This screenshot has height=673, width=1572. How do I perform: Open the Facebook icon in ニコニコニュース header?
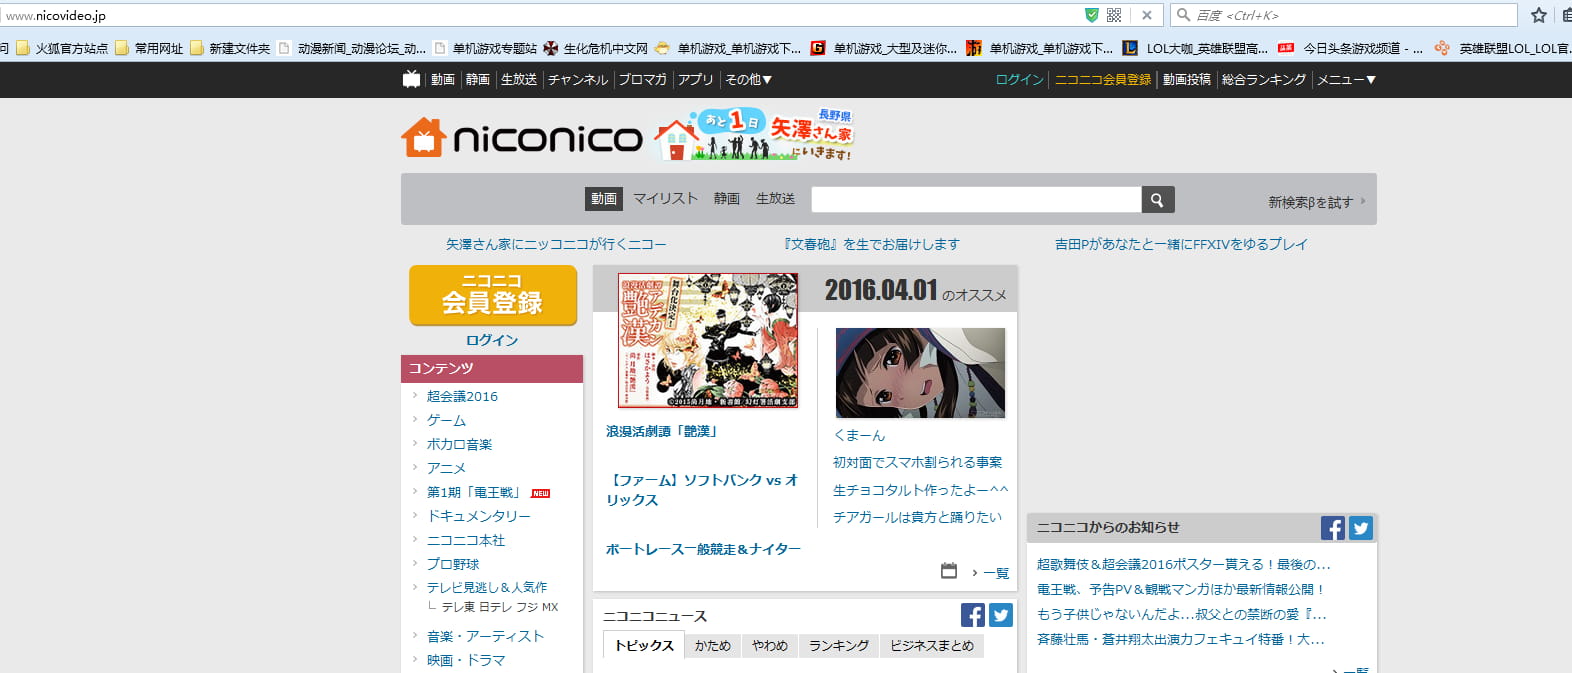[972, 615]
